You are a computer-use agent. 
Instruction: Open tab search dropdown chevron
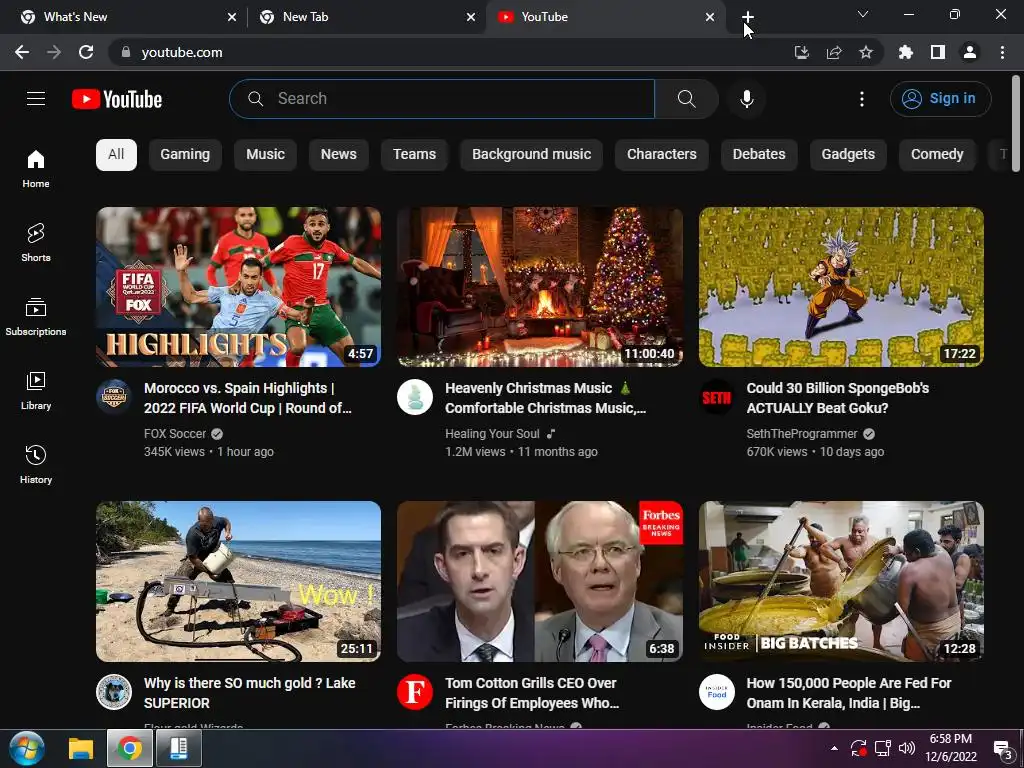click(863, 14)
